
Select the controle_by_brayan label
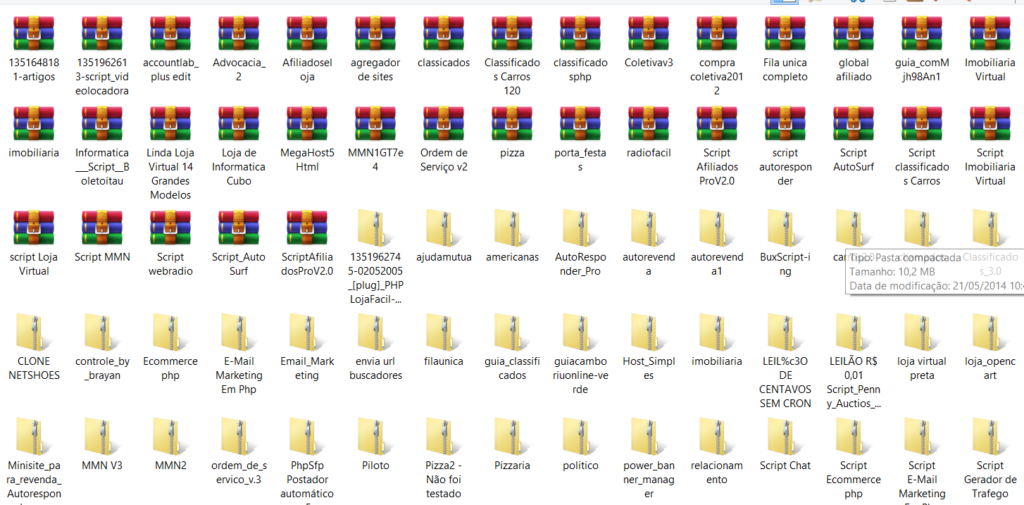[x=102, y=368]
